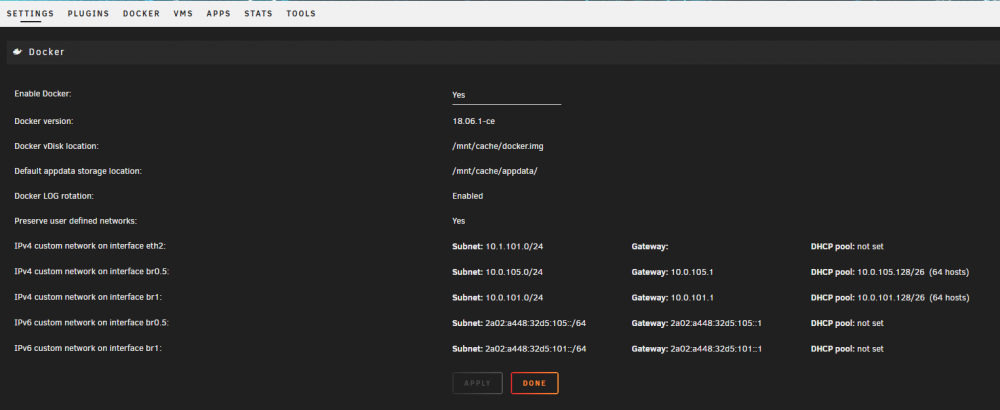Click gateway value 10.0.105.1

click(x=692, y=272)
